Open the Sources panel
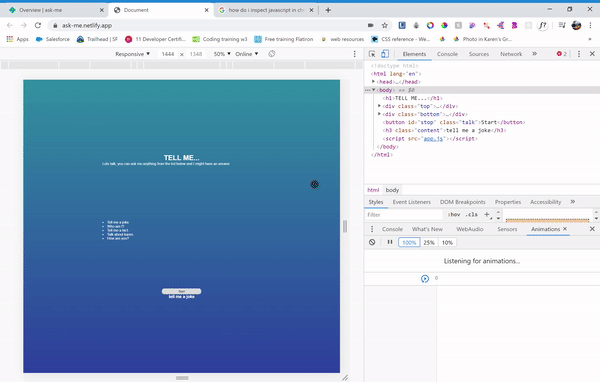 pyautogui.click(x=479, y=54)
